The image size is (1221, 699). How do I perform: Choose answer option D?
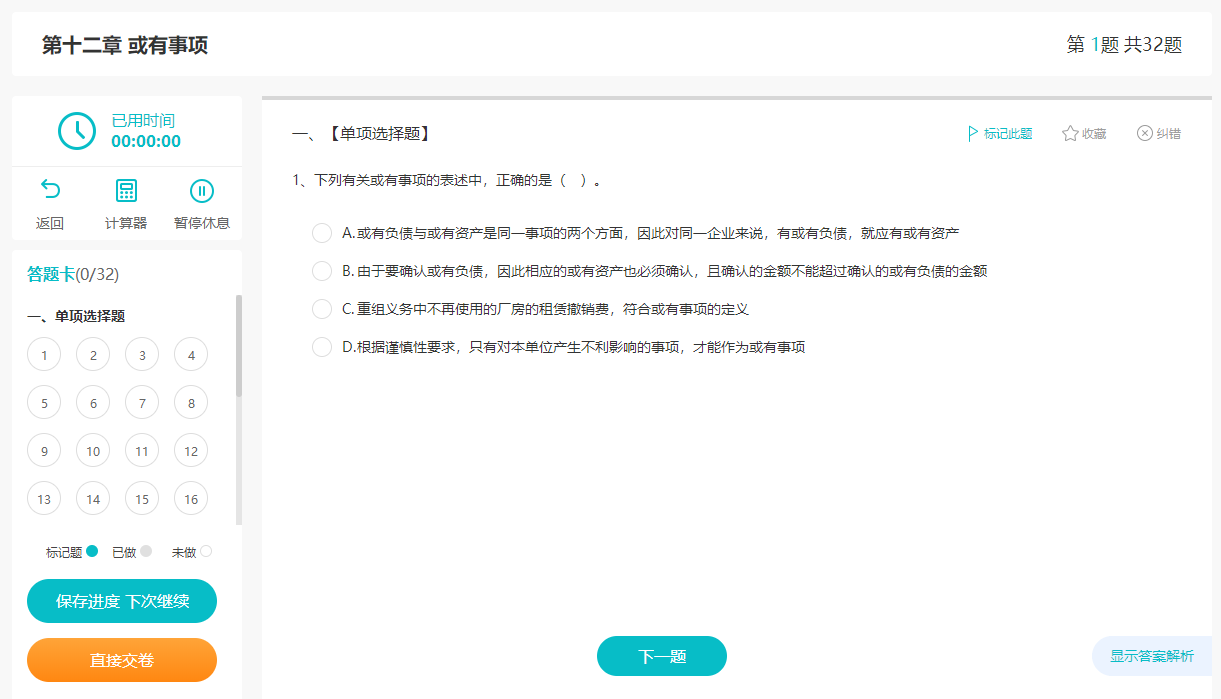point(322,346)
